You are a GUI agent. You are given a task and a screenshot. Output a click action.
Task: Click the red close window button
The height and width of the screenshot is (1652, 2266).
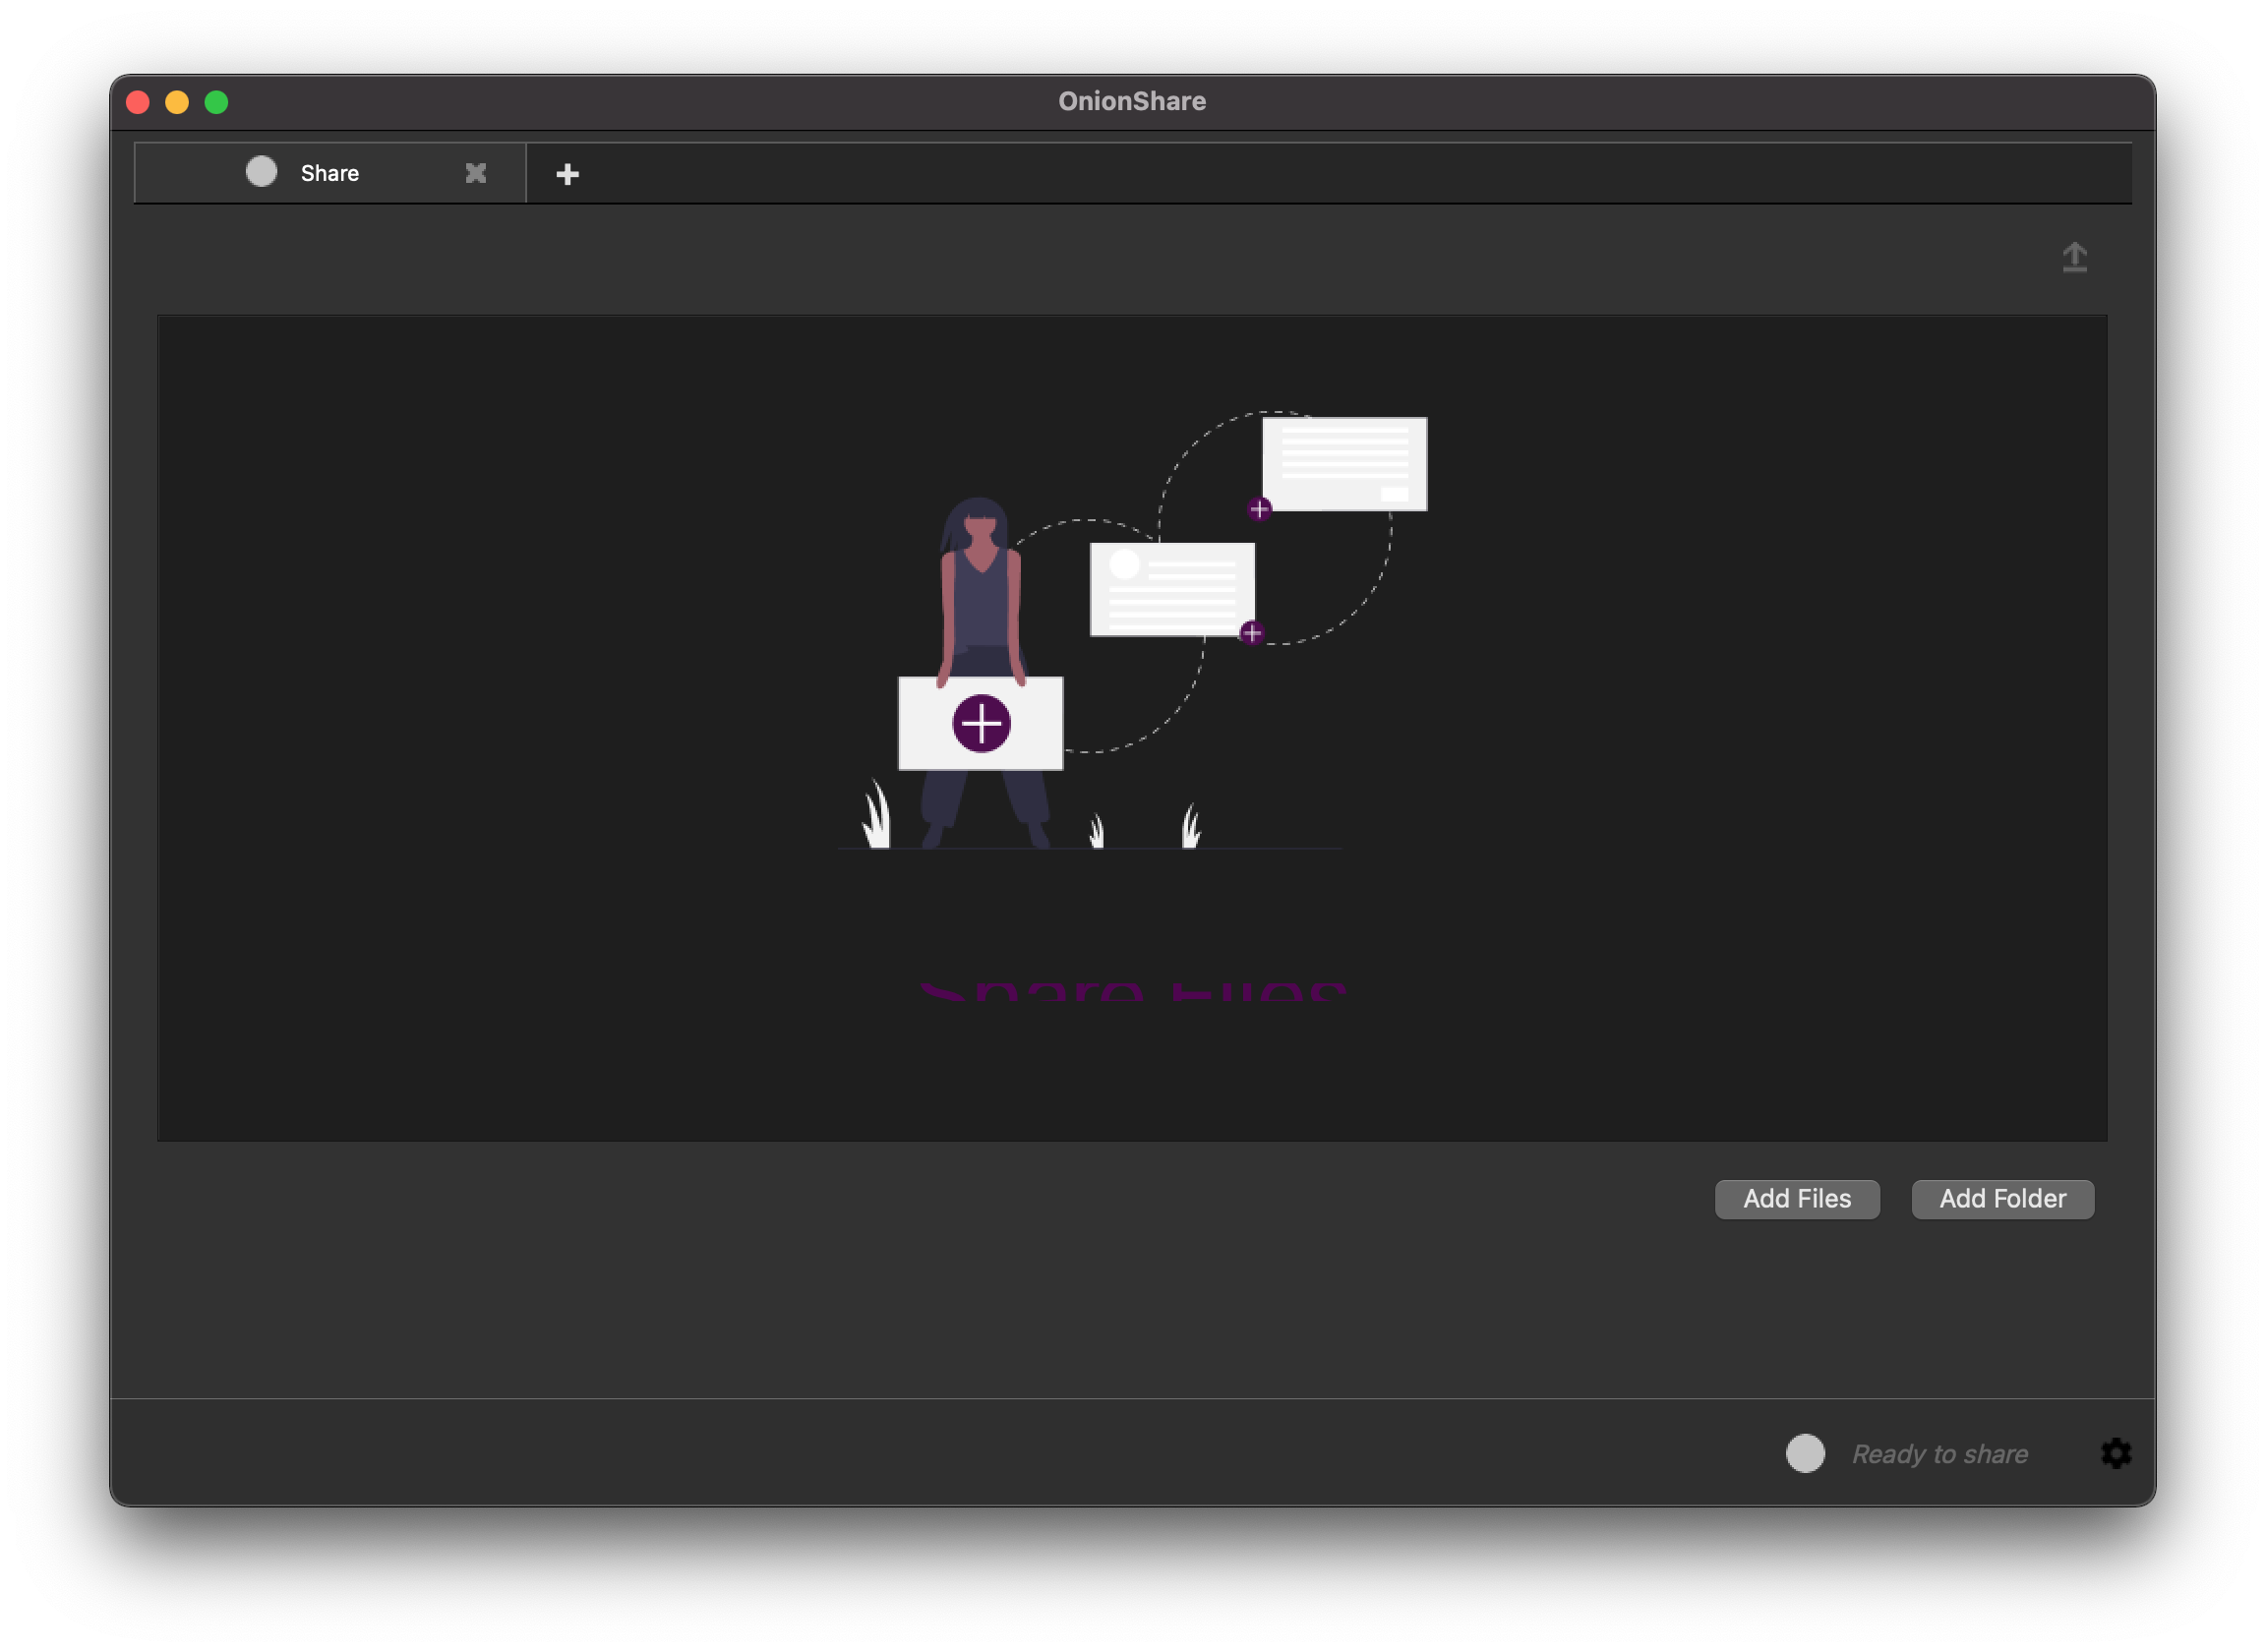pyautogui.click(x=138, y=102)
